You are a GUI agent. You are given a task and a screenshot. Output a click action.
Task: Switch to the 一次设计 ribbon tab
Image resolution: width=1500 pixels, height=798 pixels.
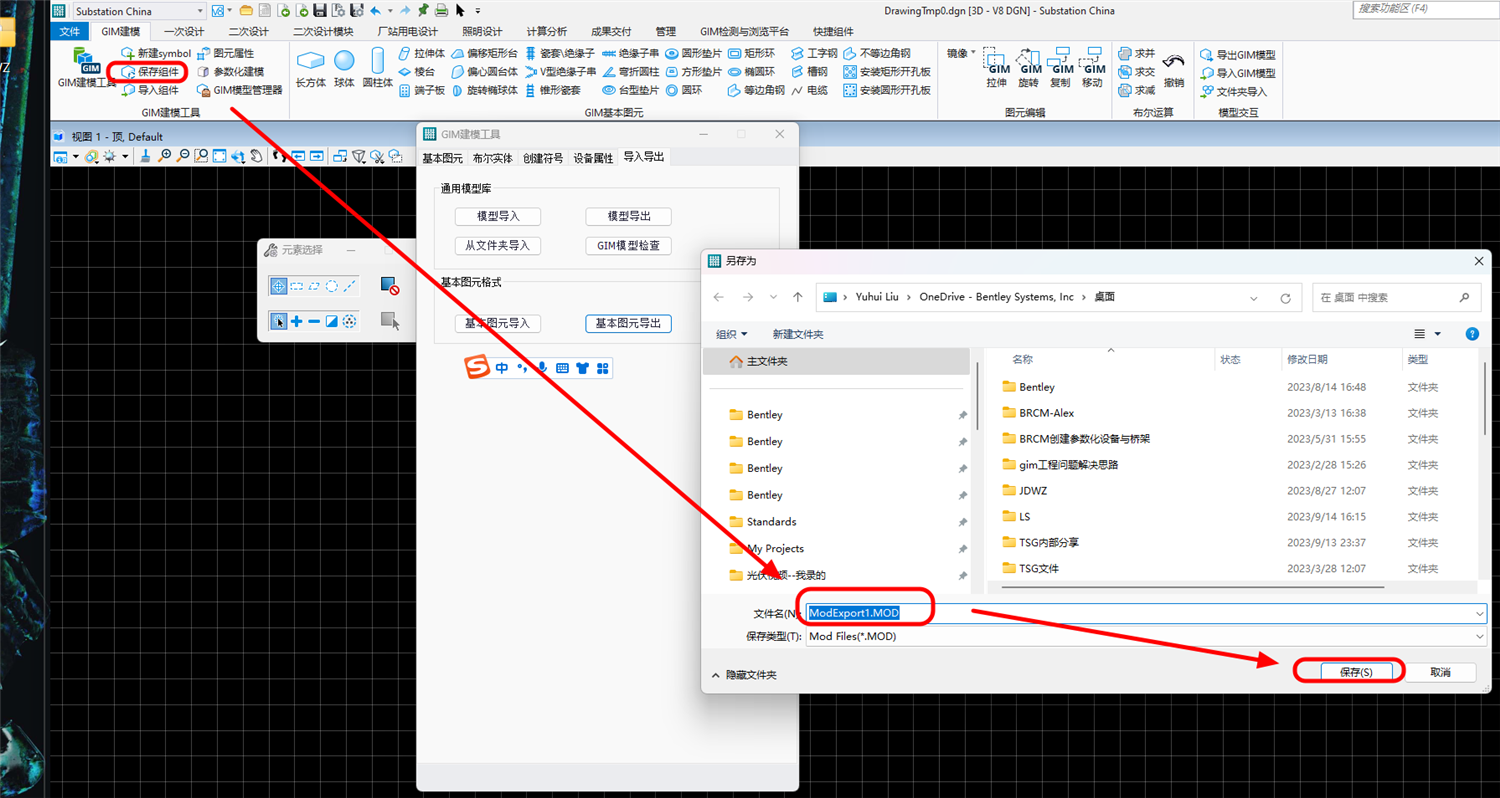coord(184,31)
